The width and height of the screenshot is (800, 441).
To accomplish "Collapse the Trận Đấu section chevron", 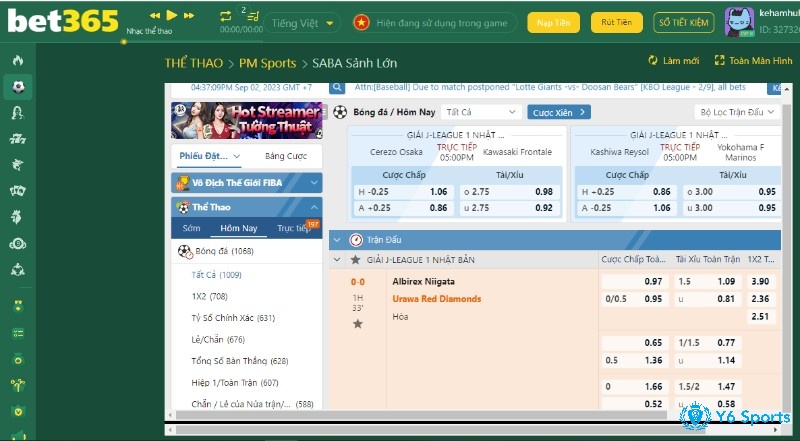I will (x=337, y=239).
